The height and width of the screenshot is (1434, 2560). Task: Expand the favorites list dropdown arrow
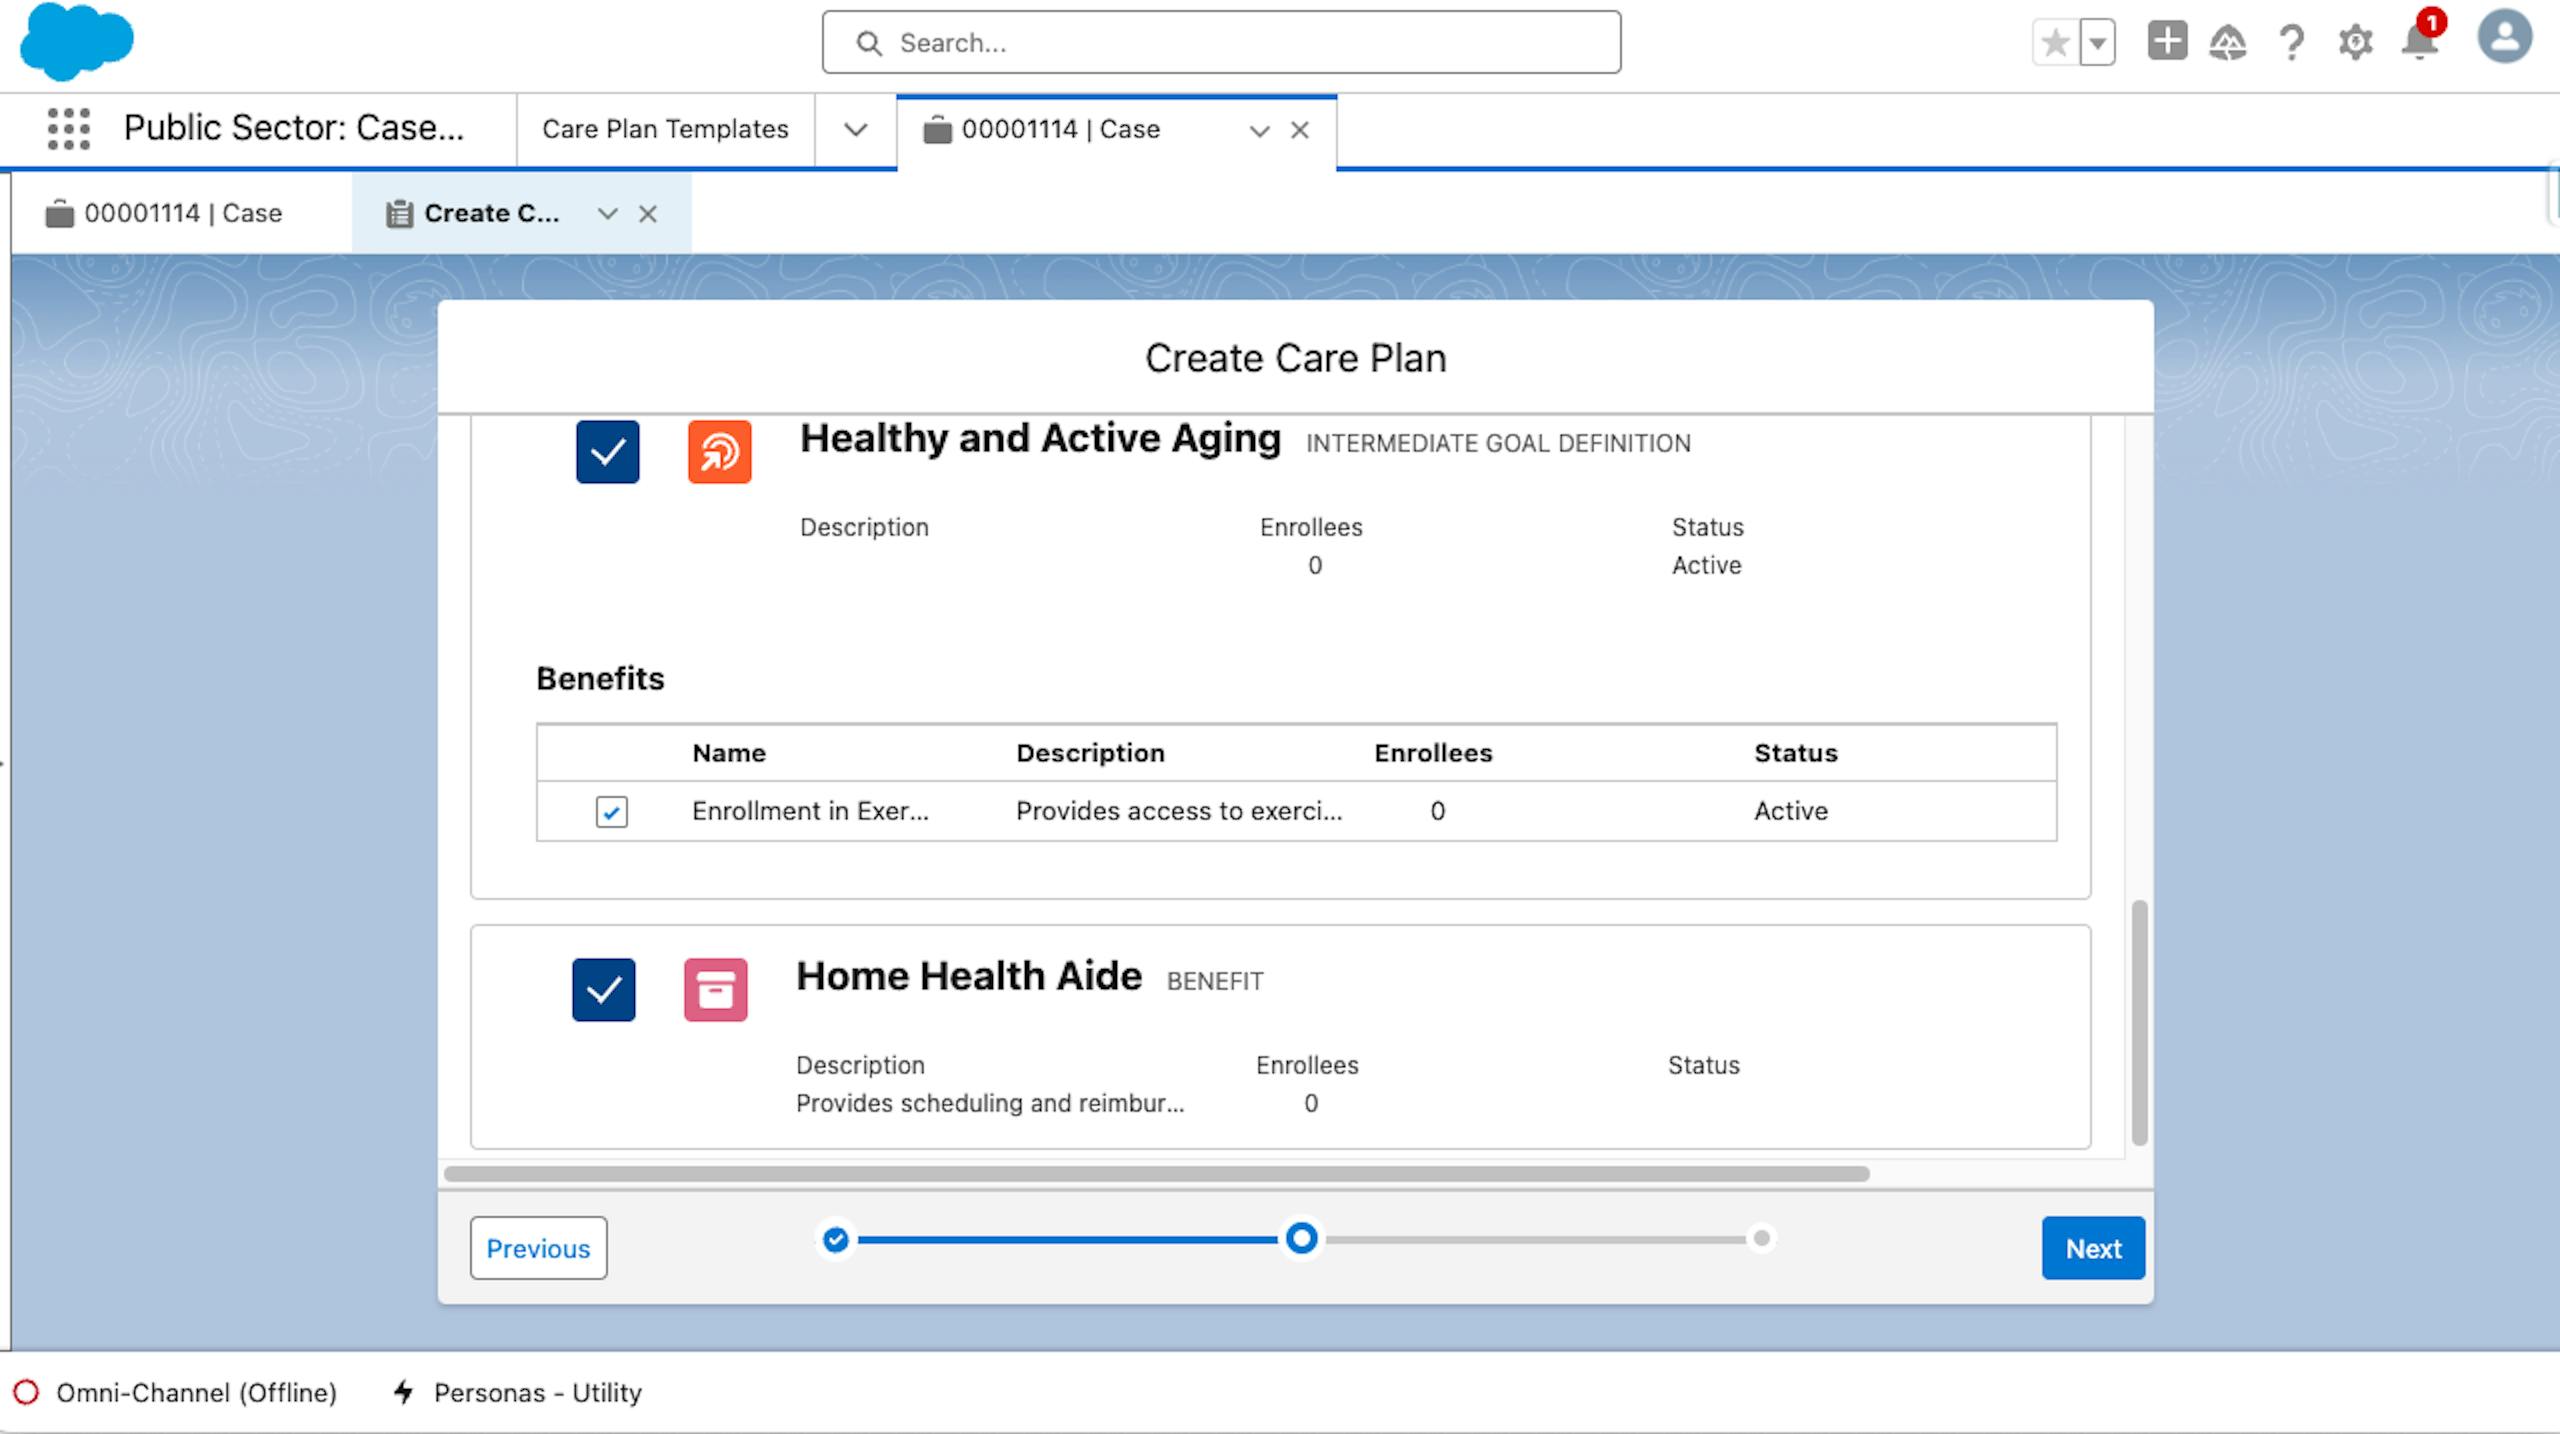point(2098,43)
